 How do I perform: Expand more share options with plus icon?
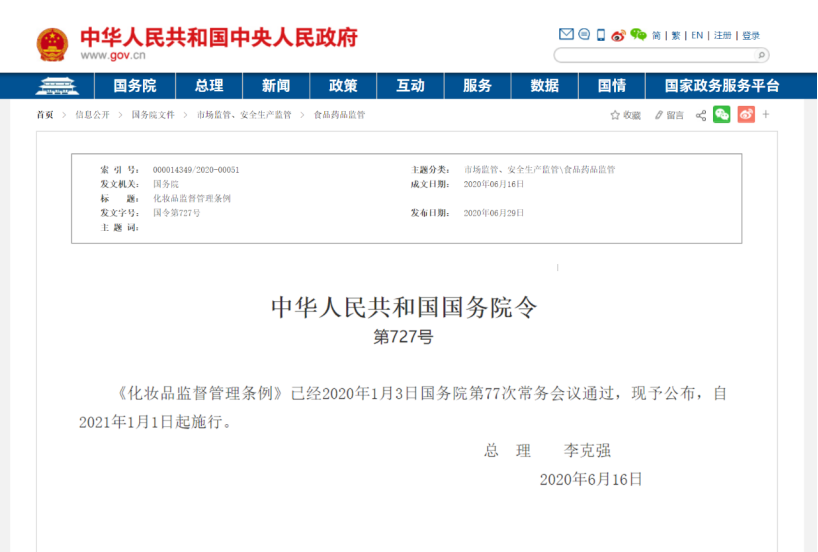point(766,115)
